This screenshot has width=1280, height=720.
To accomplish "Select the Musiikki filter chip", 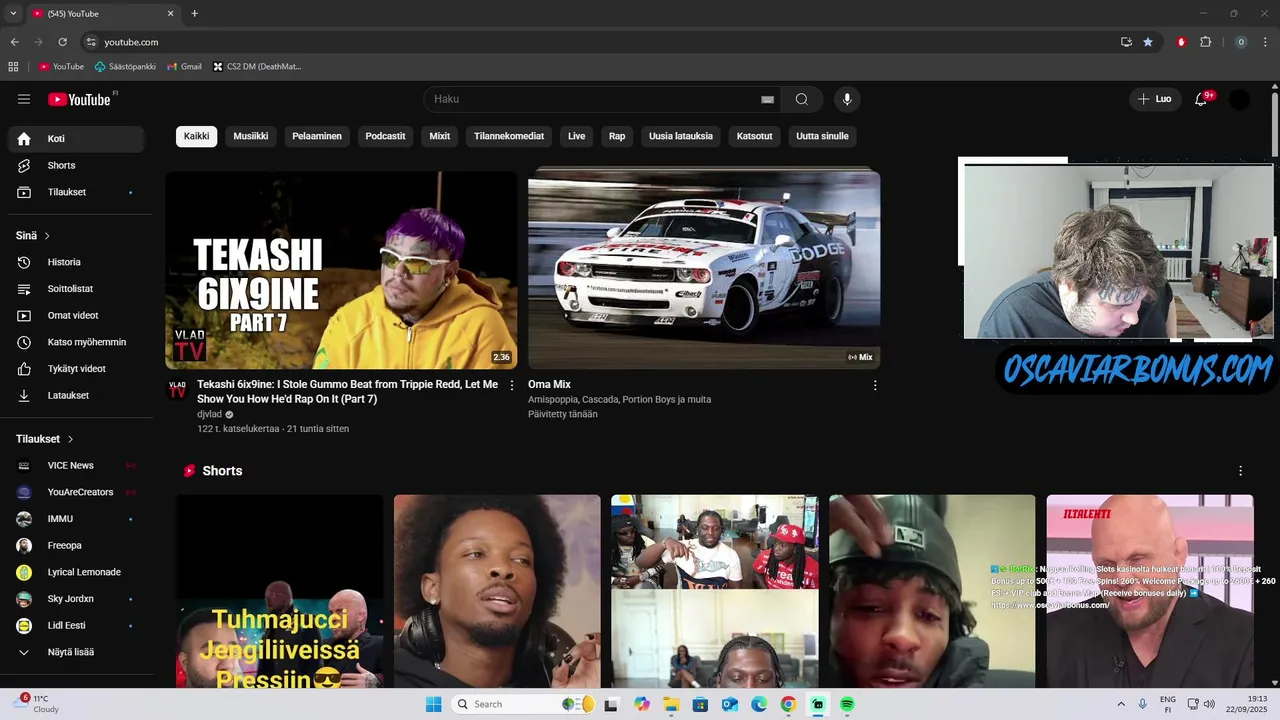I will (251, 136).
